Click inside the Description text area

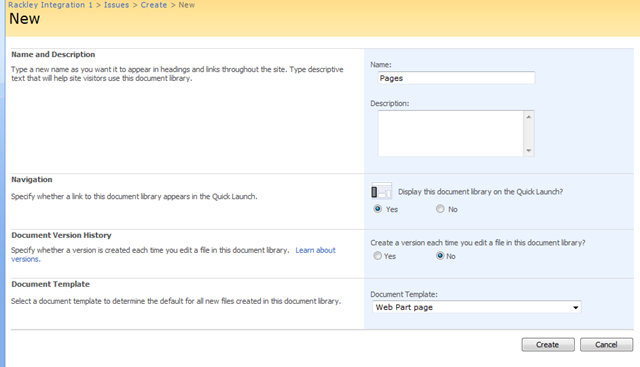pos(451,133)
